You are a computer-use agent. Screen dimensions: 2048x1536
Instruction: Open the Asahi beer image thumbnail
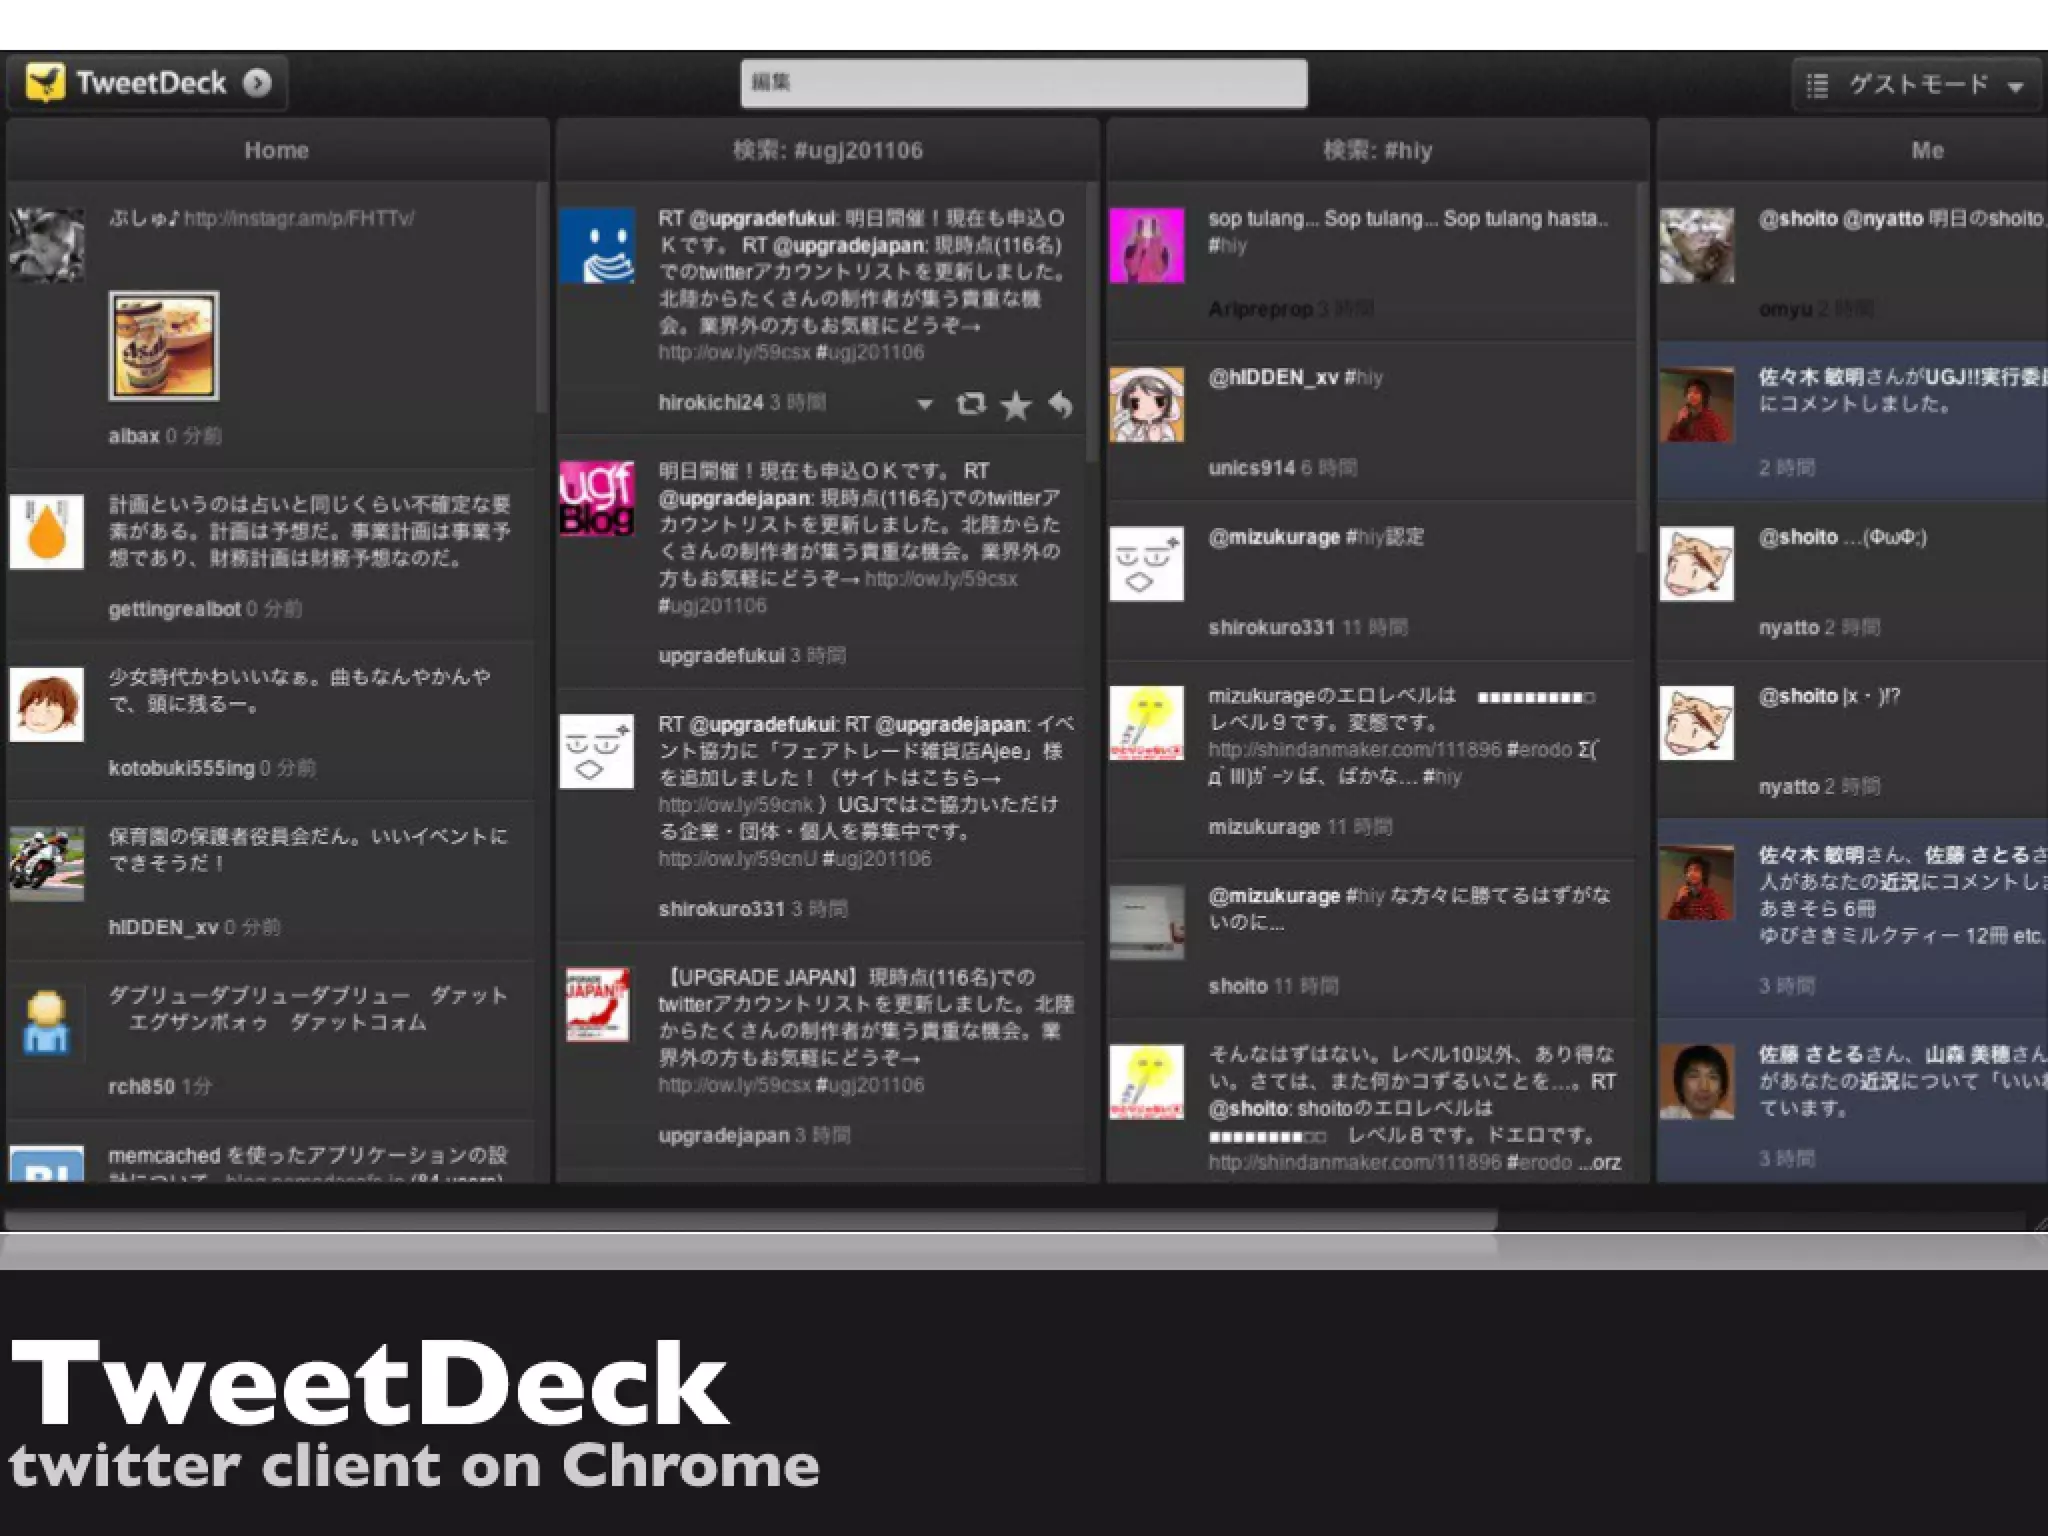[x=164, y=346]
